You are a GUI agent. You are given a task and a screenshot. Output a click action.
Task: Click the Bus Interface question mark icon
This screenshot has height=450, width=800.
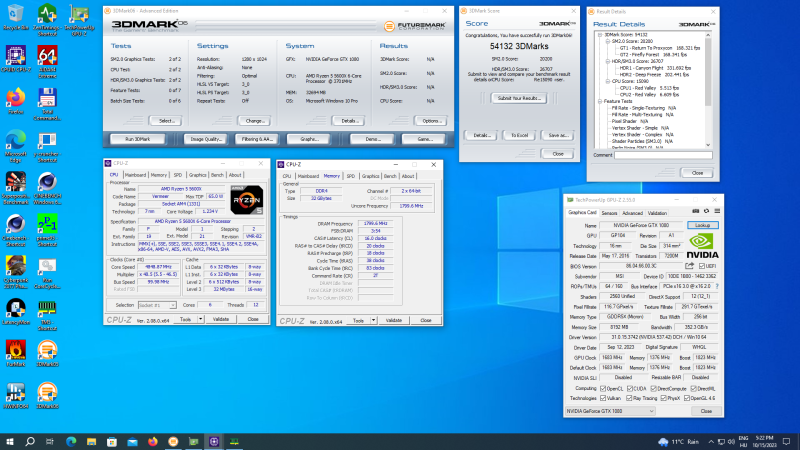coord(717,286)
